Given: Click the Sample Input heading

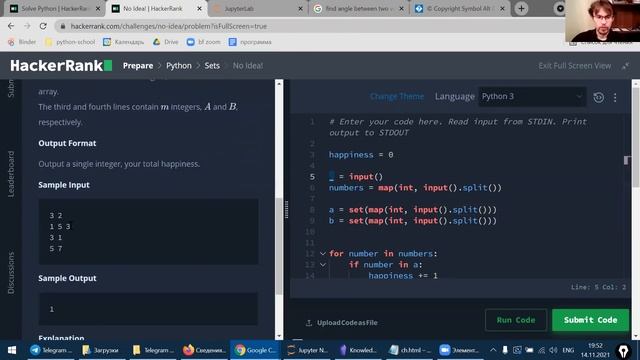Looking at the screenshot, I should [64, 185].
